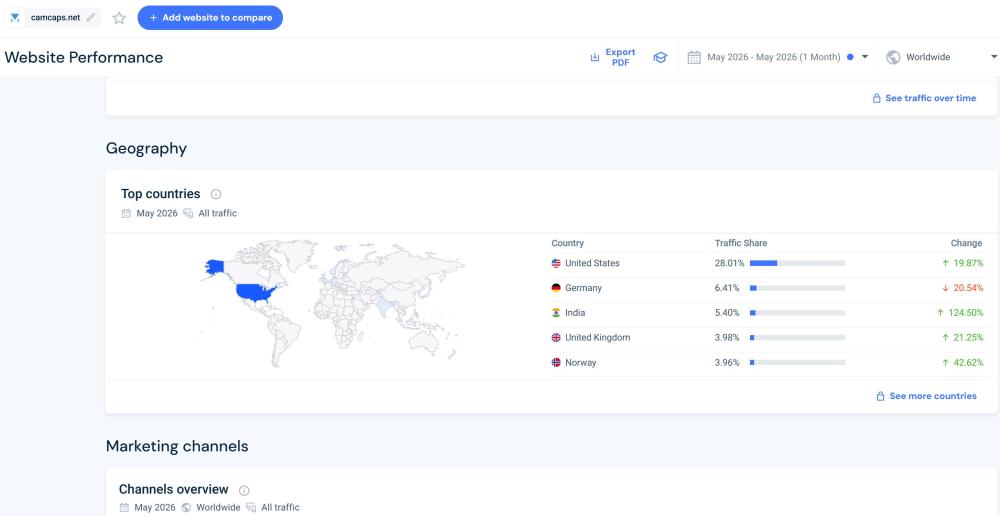Click the camcaps.net site favicon
The width and height of the screenshot is (1000, 516).
[x=15, y=18]
